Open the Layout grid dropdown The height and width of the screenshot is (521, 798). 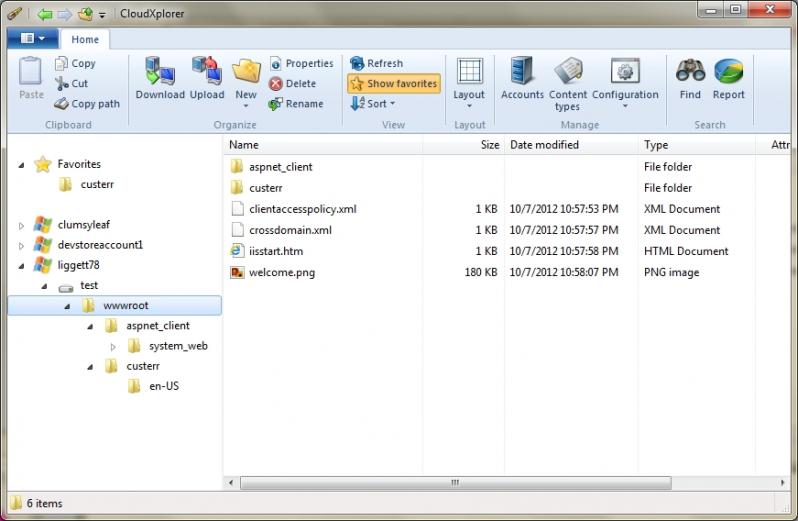[x=469, y=82]
